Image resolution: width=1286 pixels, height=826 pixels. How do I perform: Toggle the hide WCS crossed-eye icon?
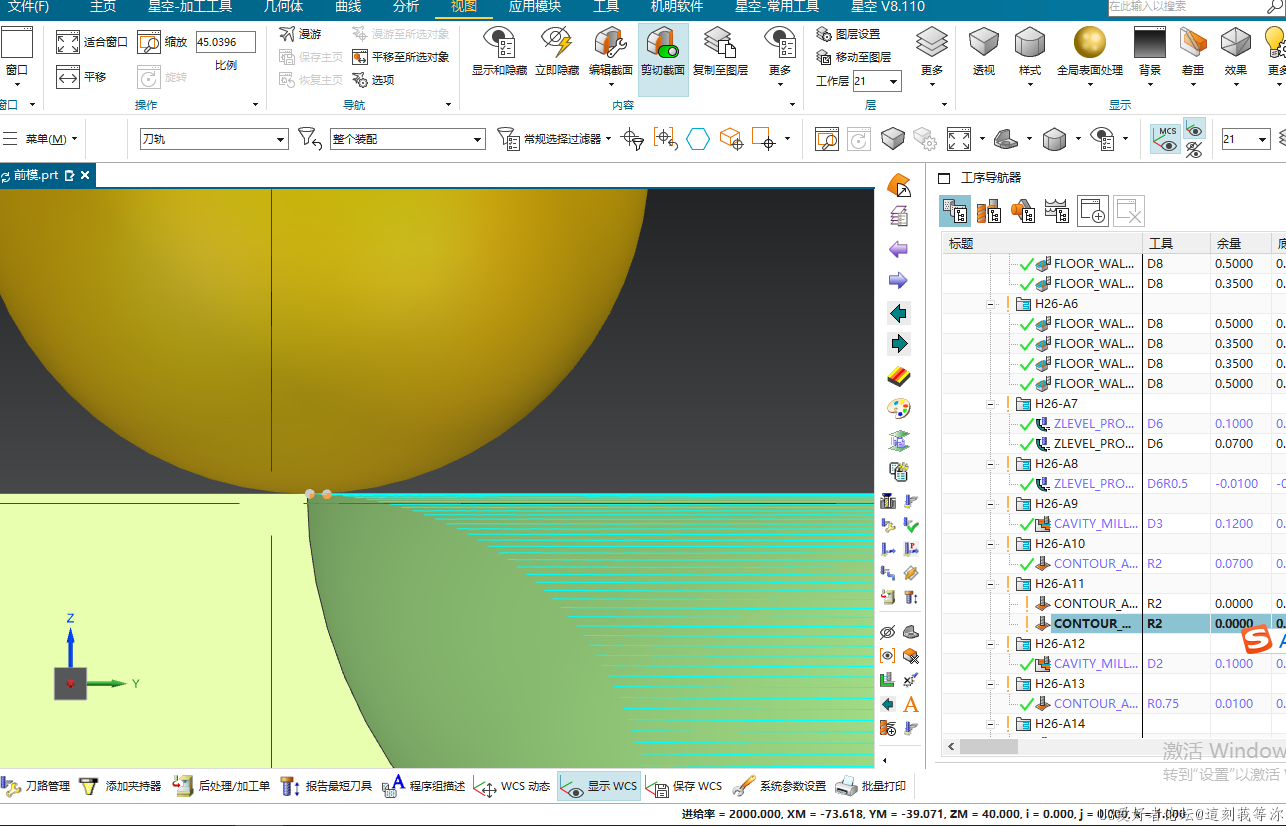pyautogui.click(x=1194, y=150)
